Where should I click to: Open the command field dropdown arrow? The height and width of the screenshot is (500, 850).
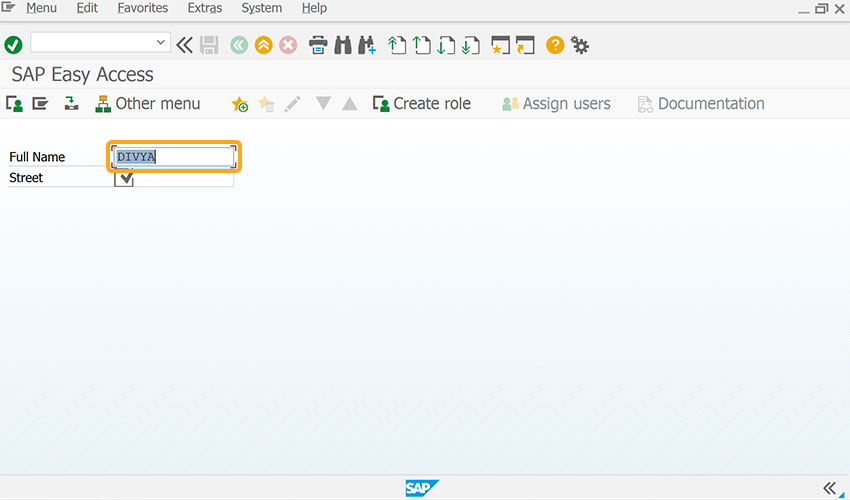160,42
